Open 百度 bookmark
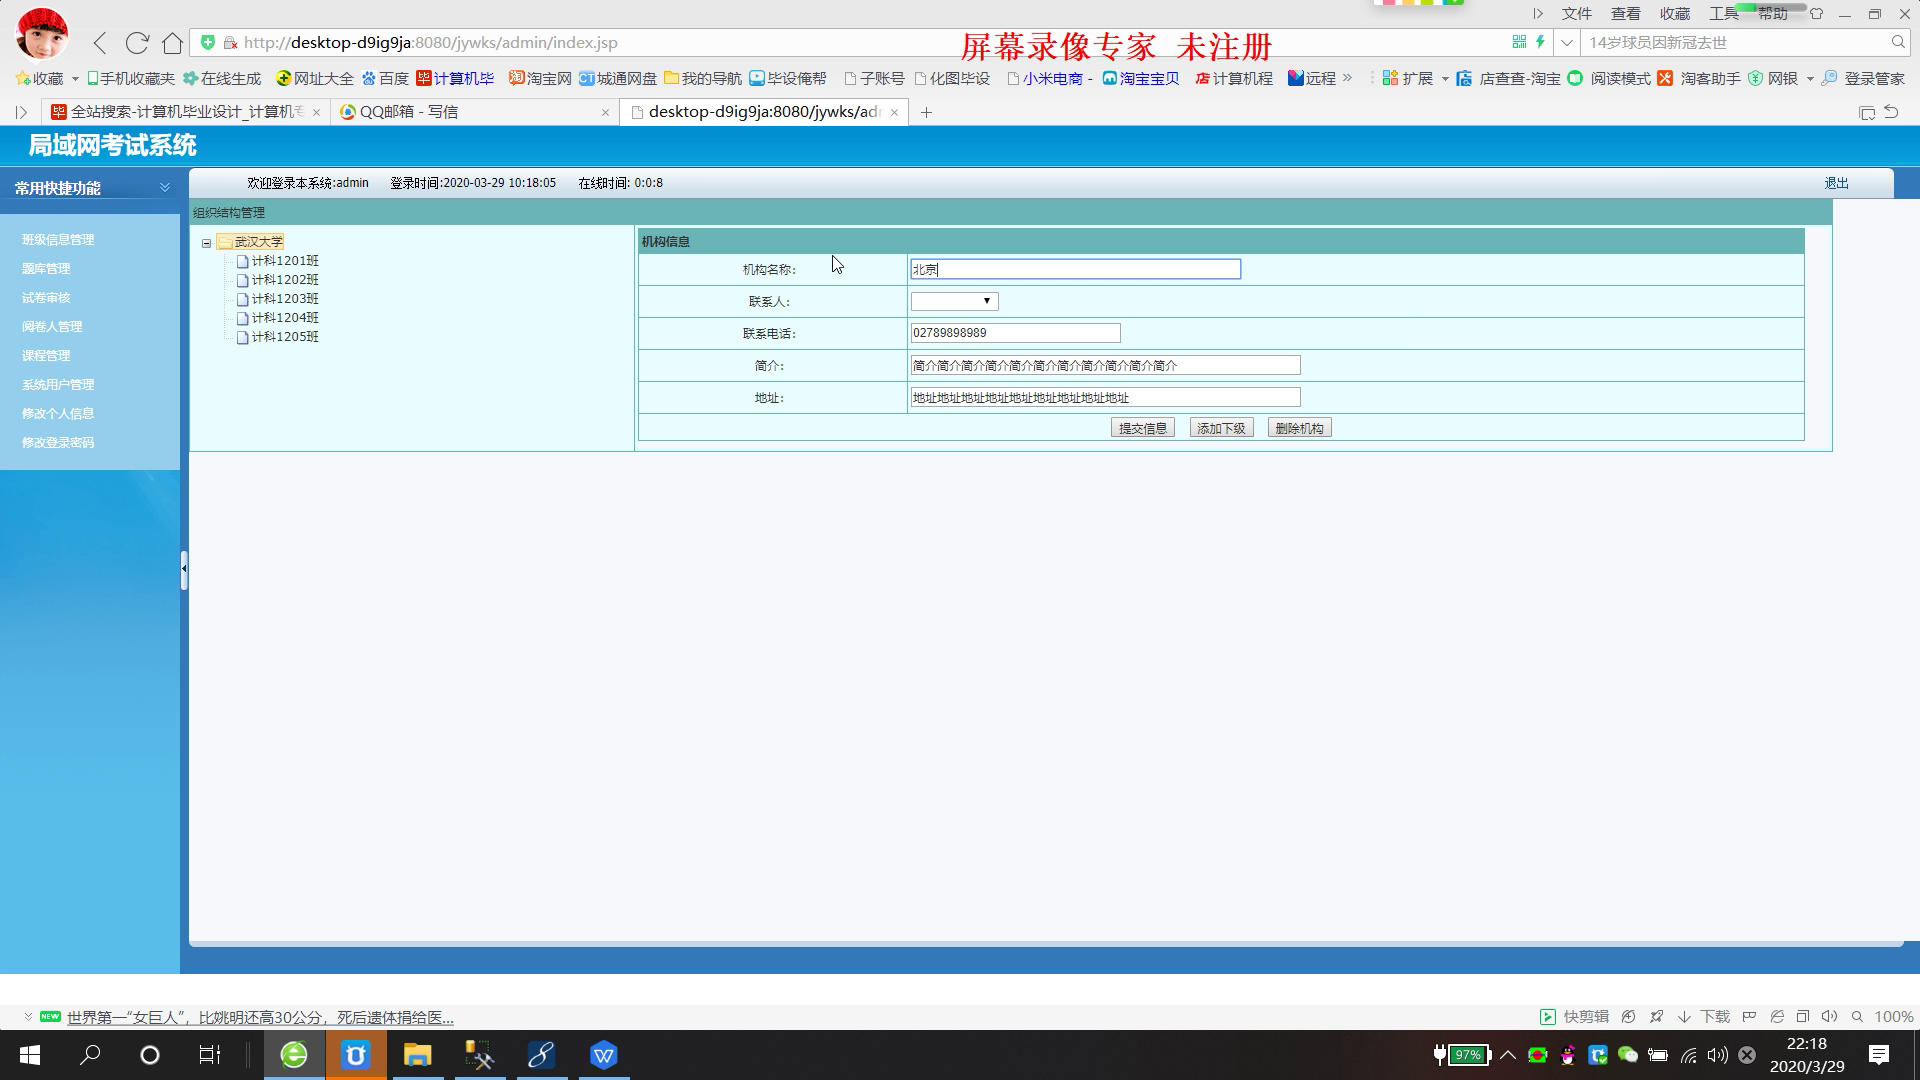 [386, 78]
